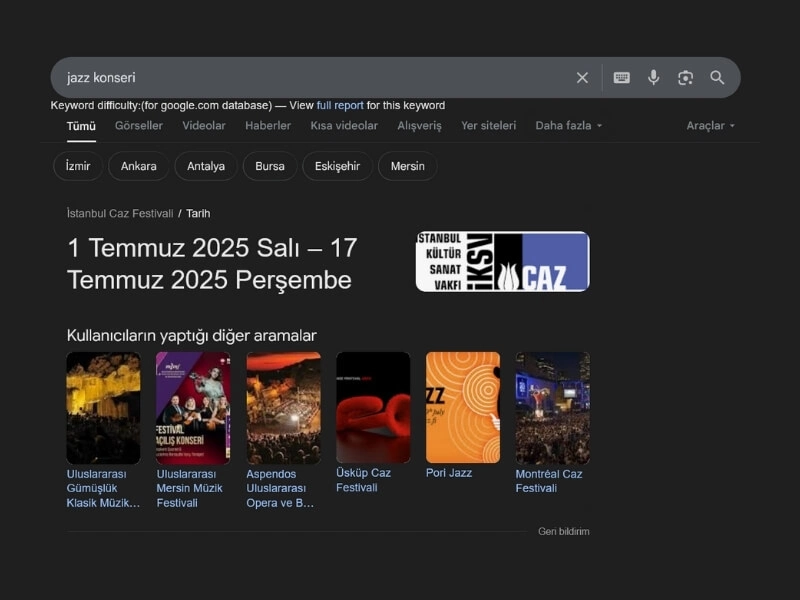Start voice search with the microphone icon
The image size is (800, 600).
[x=653, y=78]
